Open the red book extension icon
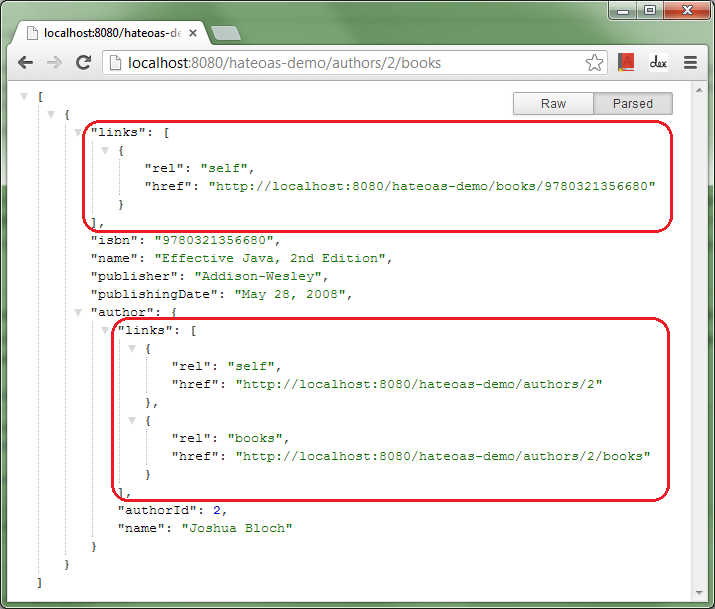This screenshot has width=715, height=609. (626, 62)
